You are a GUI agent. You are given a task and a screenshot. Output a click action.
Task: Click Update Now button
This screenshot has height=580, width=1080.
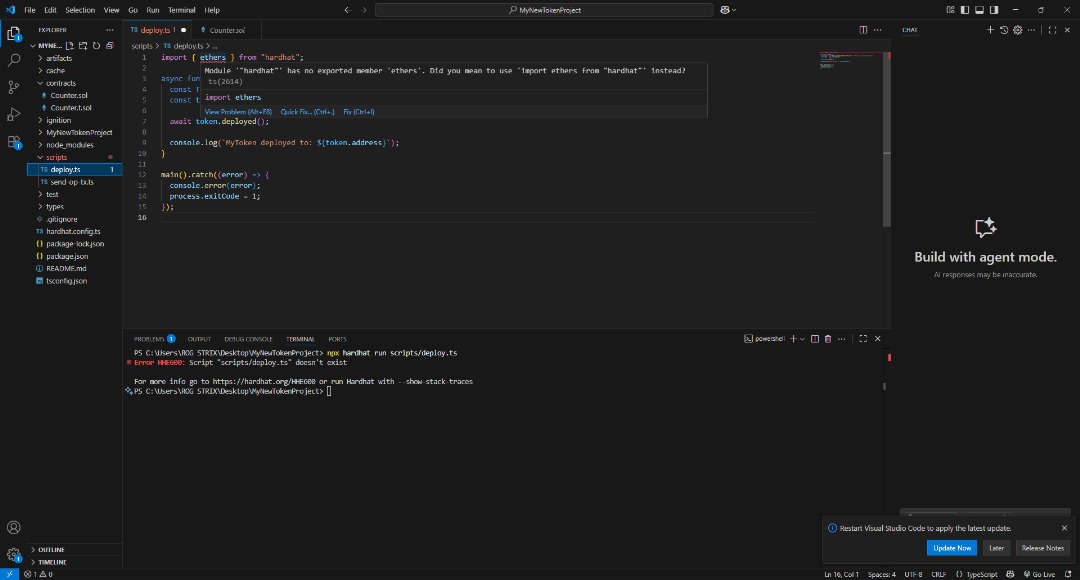[x=952, y=548]
